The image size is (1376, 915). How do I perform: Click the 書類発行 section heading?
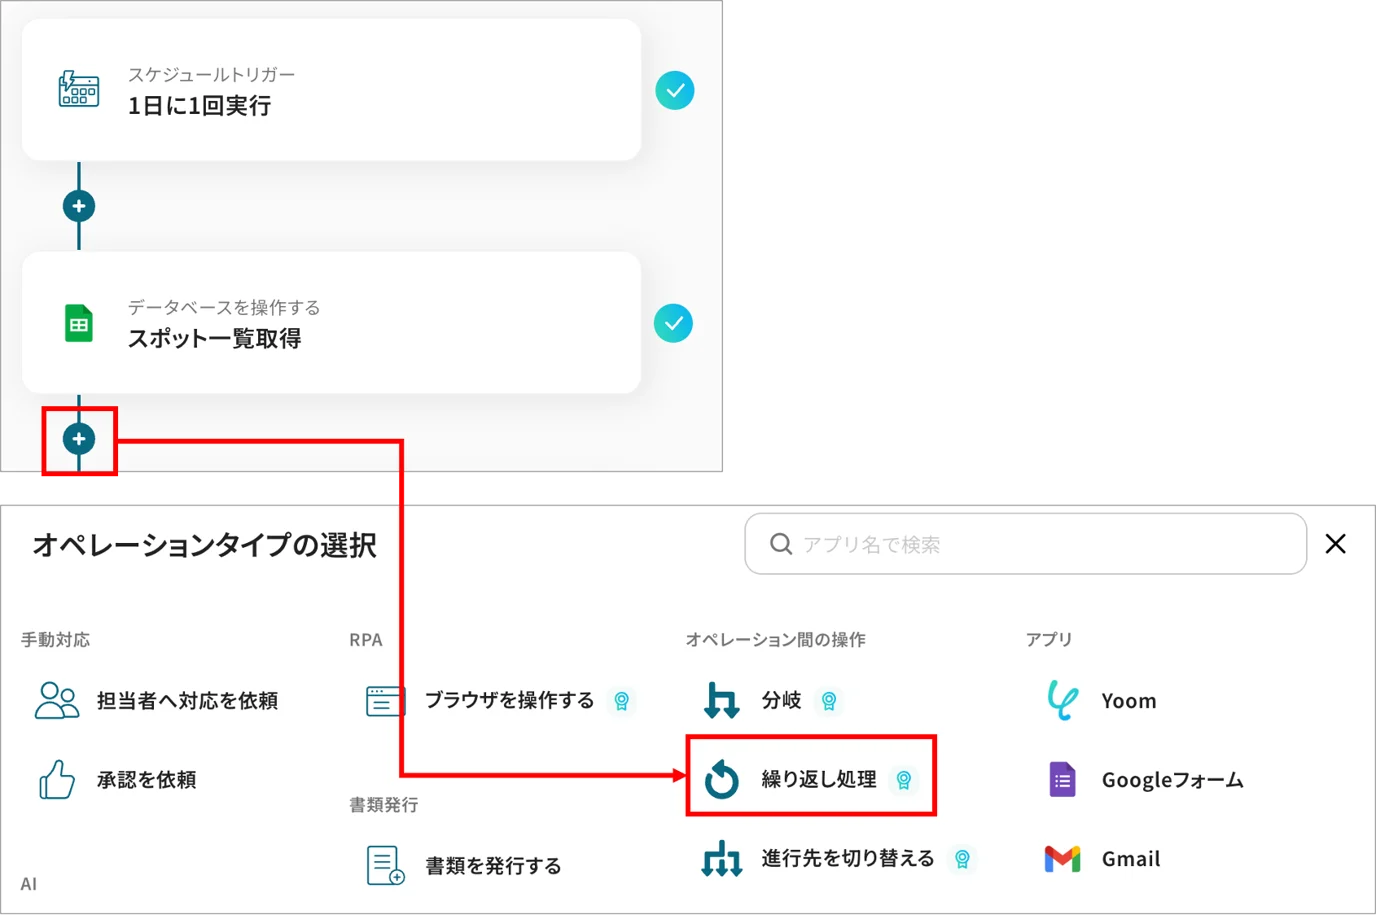(x=383, y=804)
